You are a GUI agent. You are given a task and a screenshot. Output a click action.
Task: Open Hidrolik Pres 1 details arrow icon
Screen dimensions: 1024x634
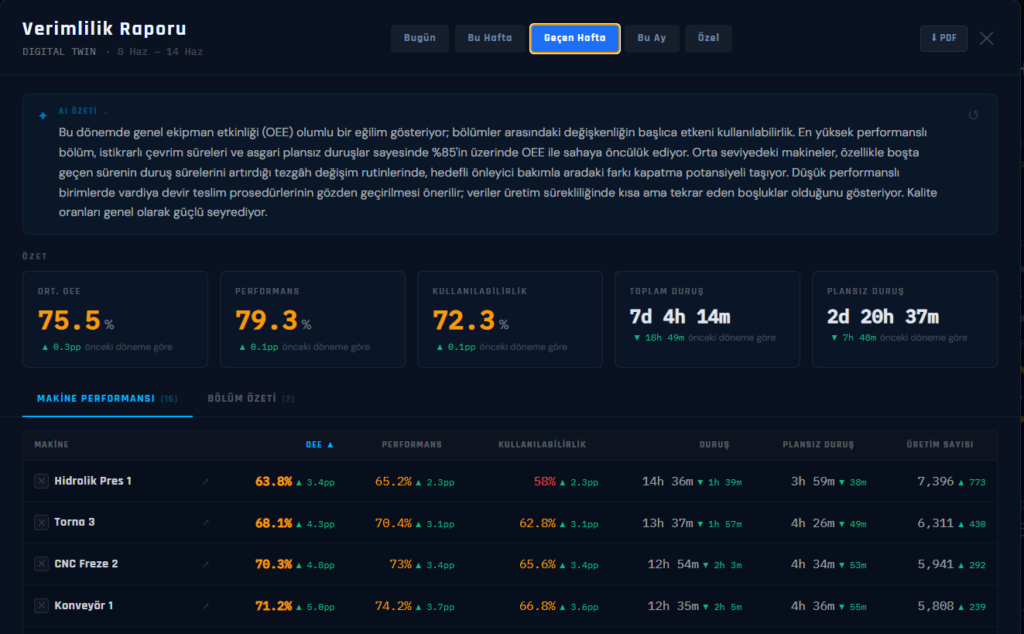(x=206, y=482)
